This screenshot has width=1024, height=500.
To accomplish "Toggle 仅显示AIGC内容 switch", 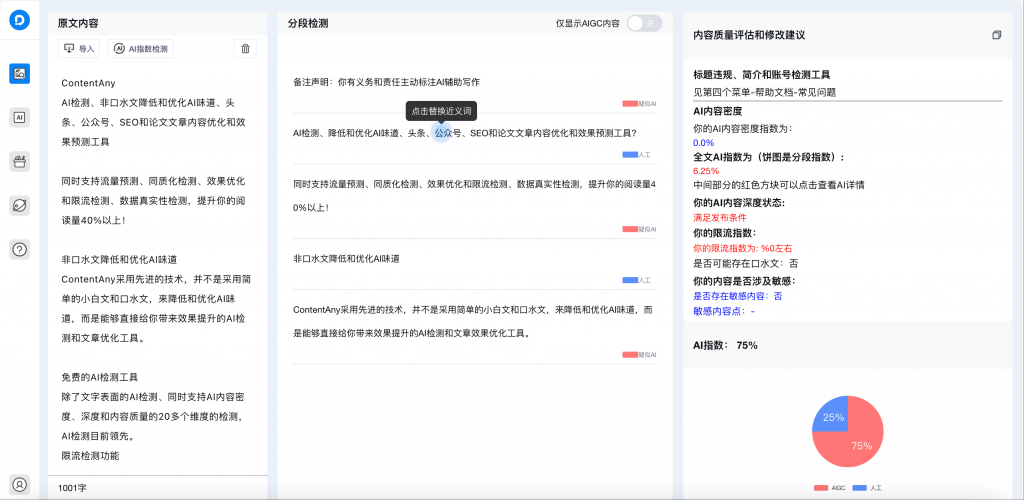I will click(x=644, y=23).
